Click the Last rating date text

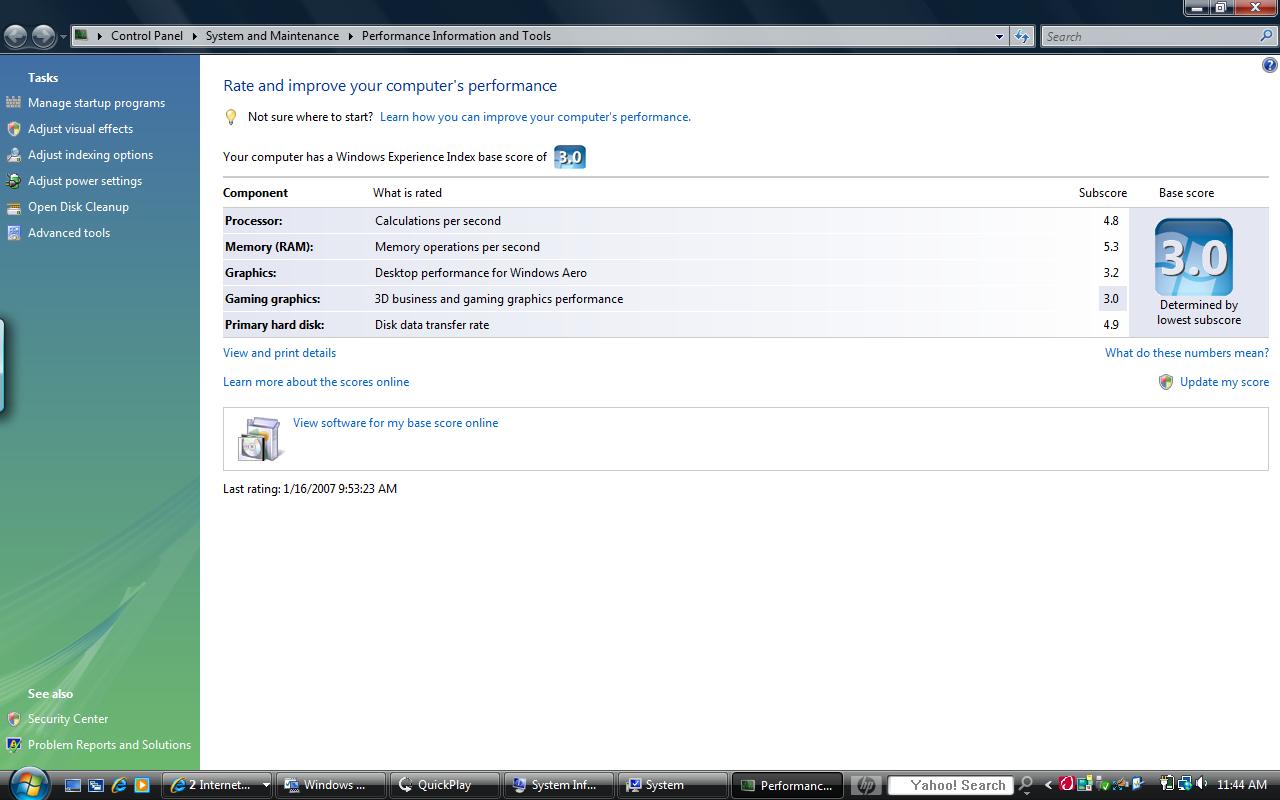(310, 489)
